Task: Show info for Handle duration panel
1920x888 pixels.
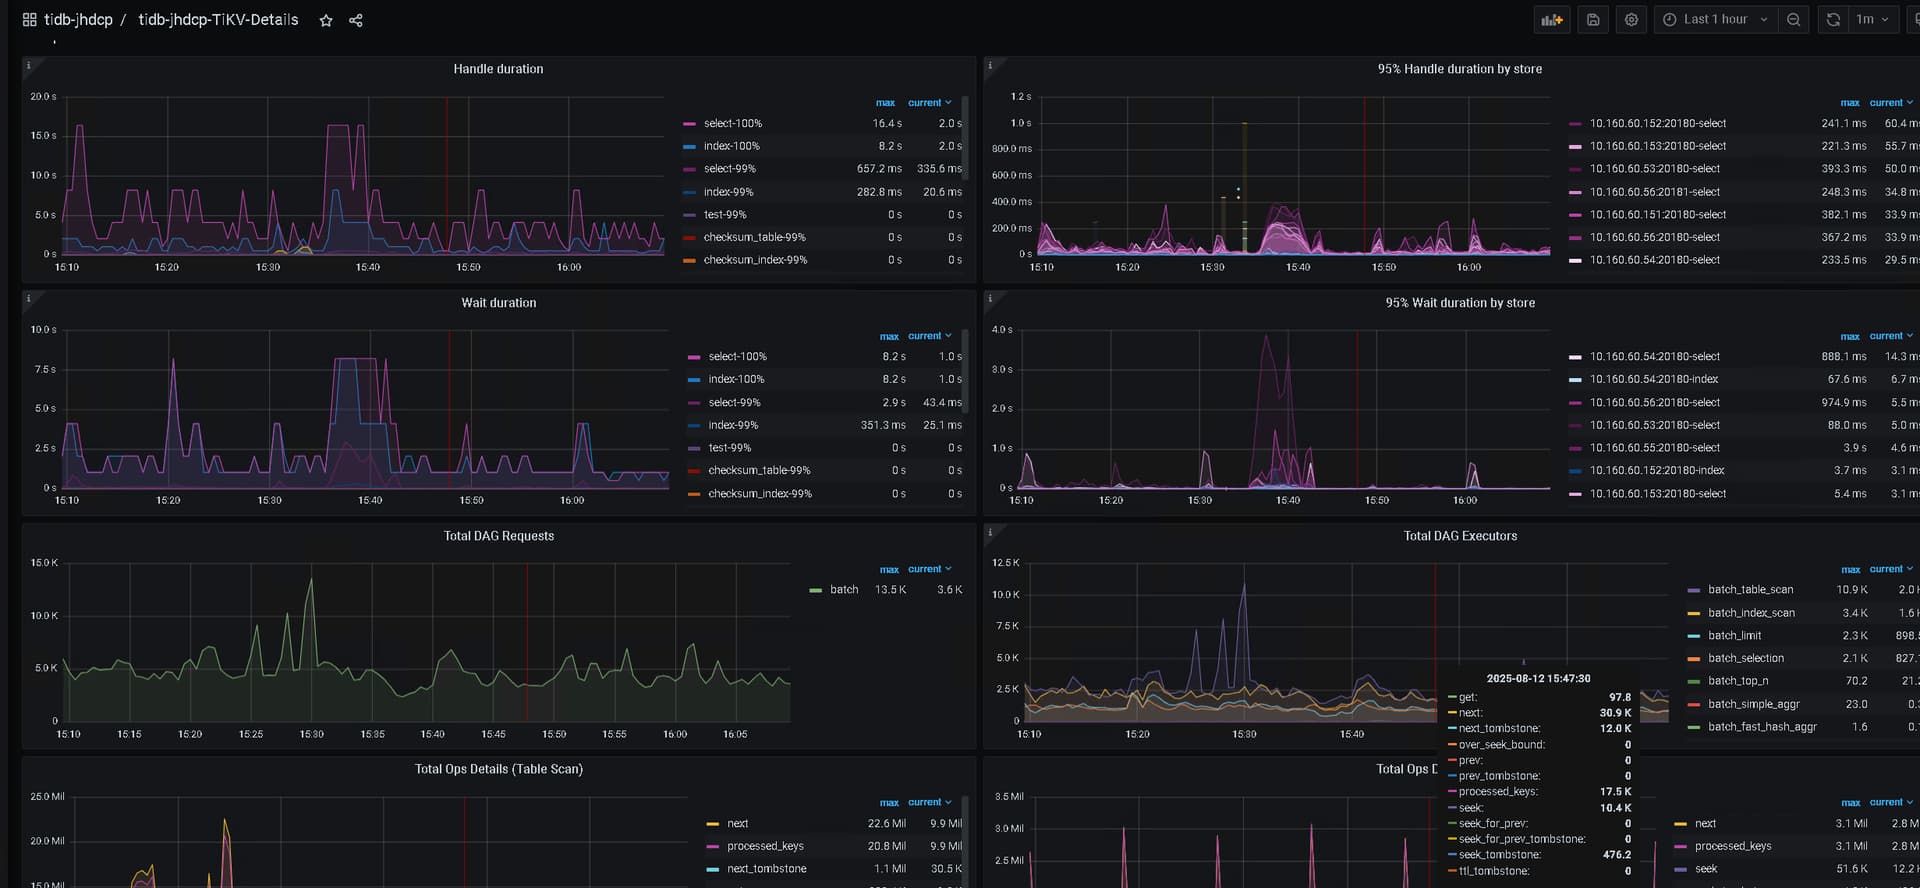Action: point(29,66)
